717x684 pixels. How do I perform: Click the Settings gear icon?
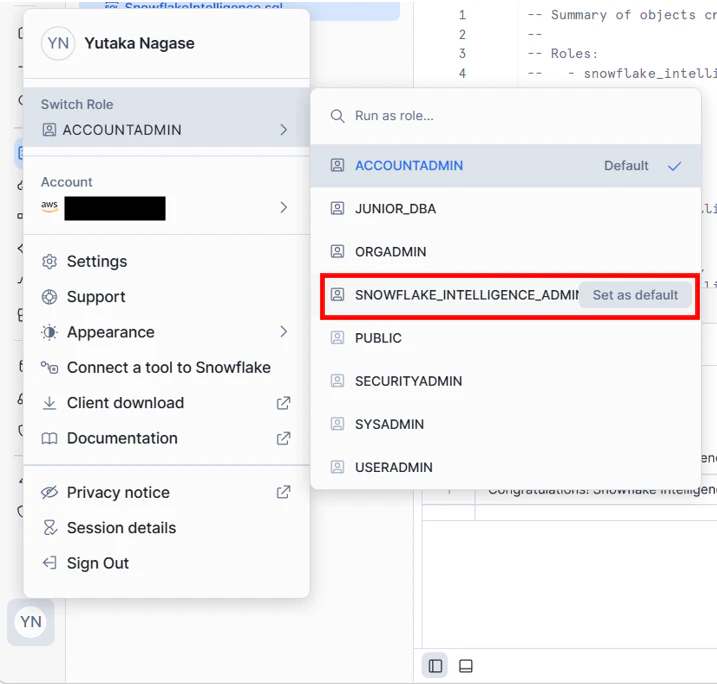49,262
